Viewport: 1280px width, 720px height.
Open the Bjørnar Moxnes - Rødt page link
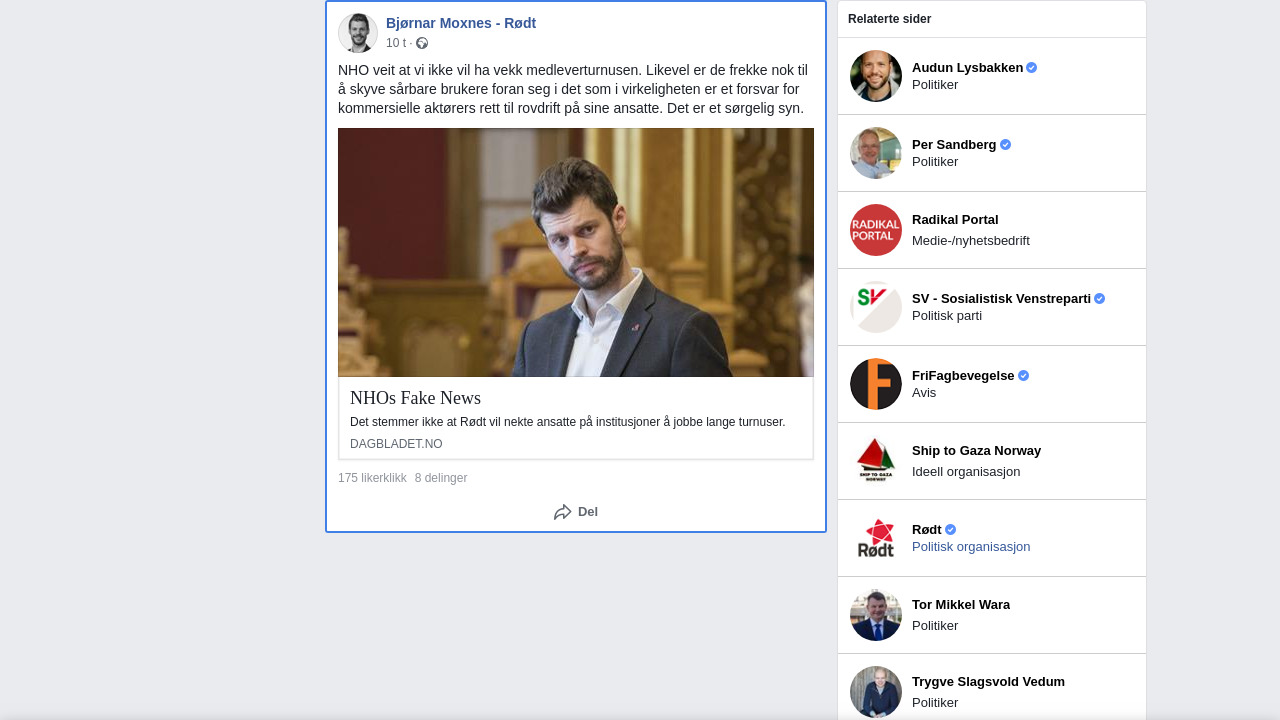(461, 23)
